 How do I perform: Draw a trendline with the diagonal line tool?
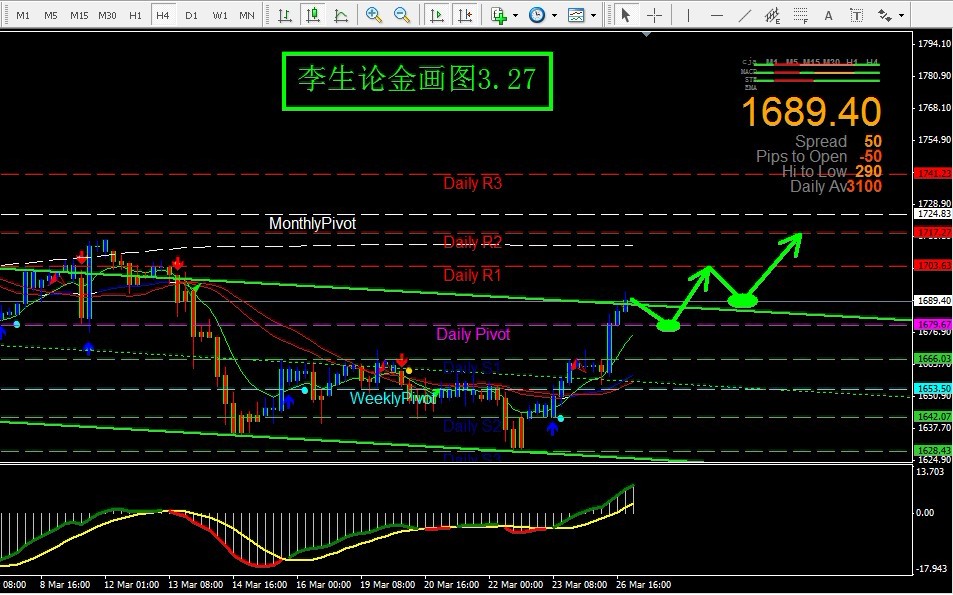coord(744,15)
